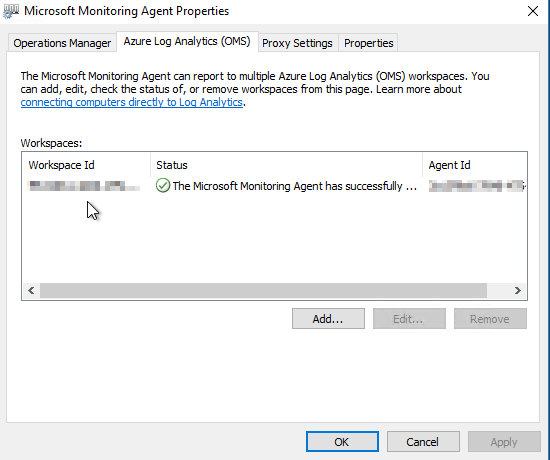Click the right scroll arrow in workspaces list
The image size is (550, 460).
tap(518, 290)
